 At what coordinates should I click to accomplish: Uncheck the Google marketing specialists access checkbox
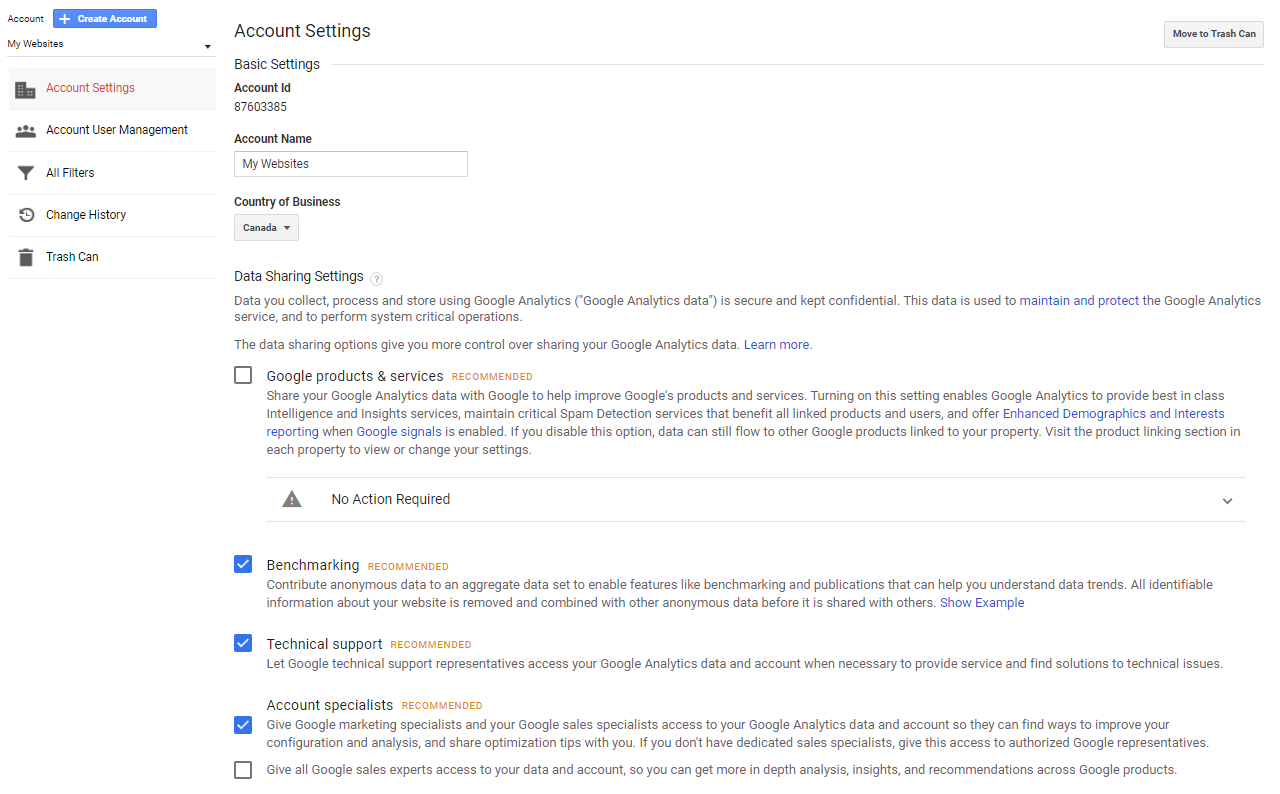pos(243,725)
